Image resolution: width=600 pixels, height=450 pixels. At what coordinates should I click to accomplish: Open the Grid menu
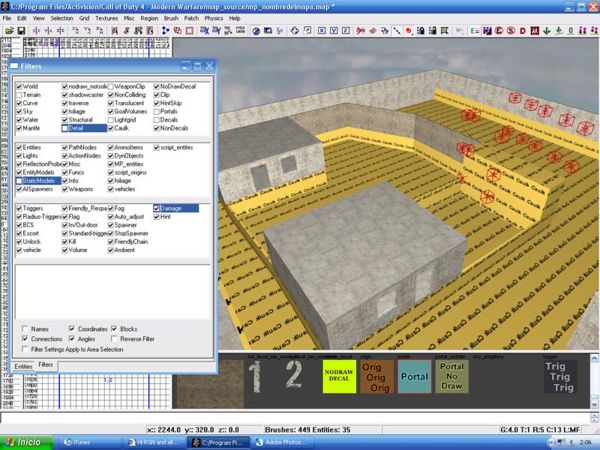(x=84, y=18)
